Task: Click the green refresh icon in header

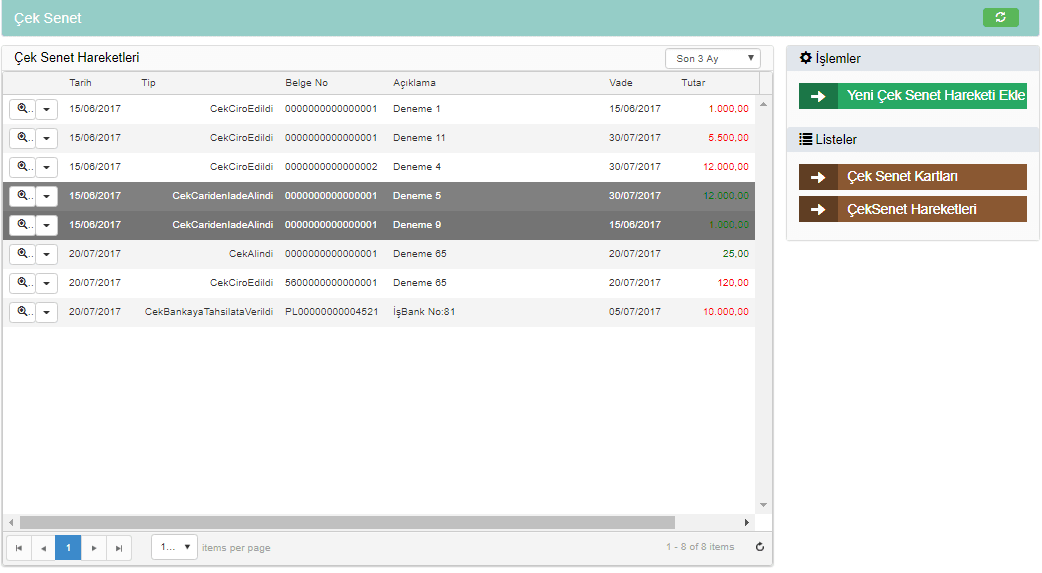Action: (1000, 17)
